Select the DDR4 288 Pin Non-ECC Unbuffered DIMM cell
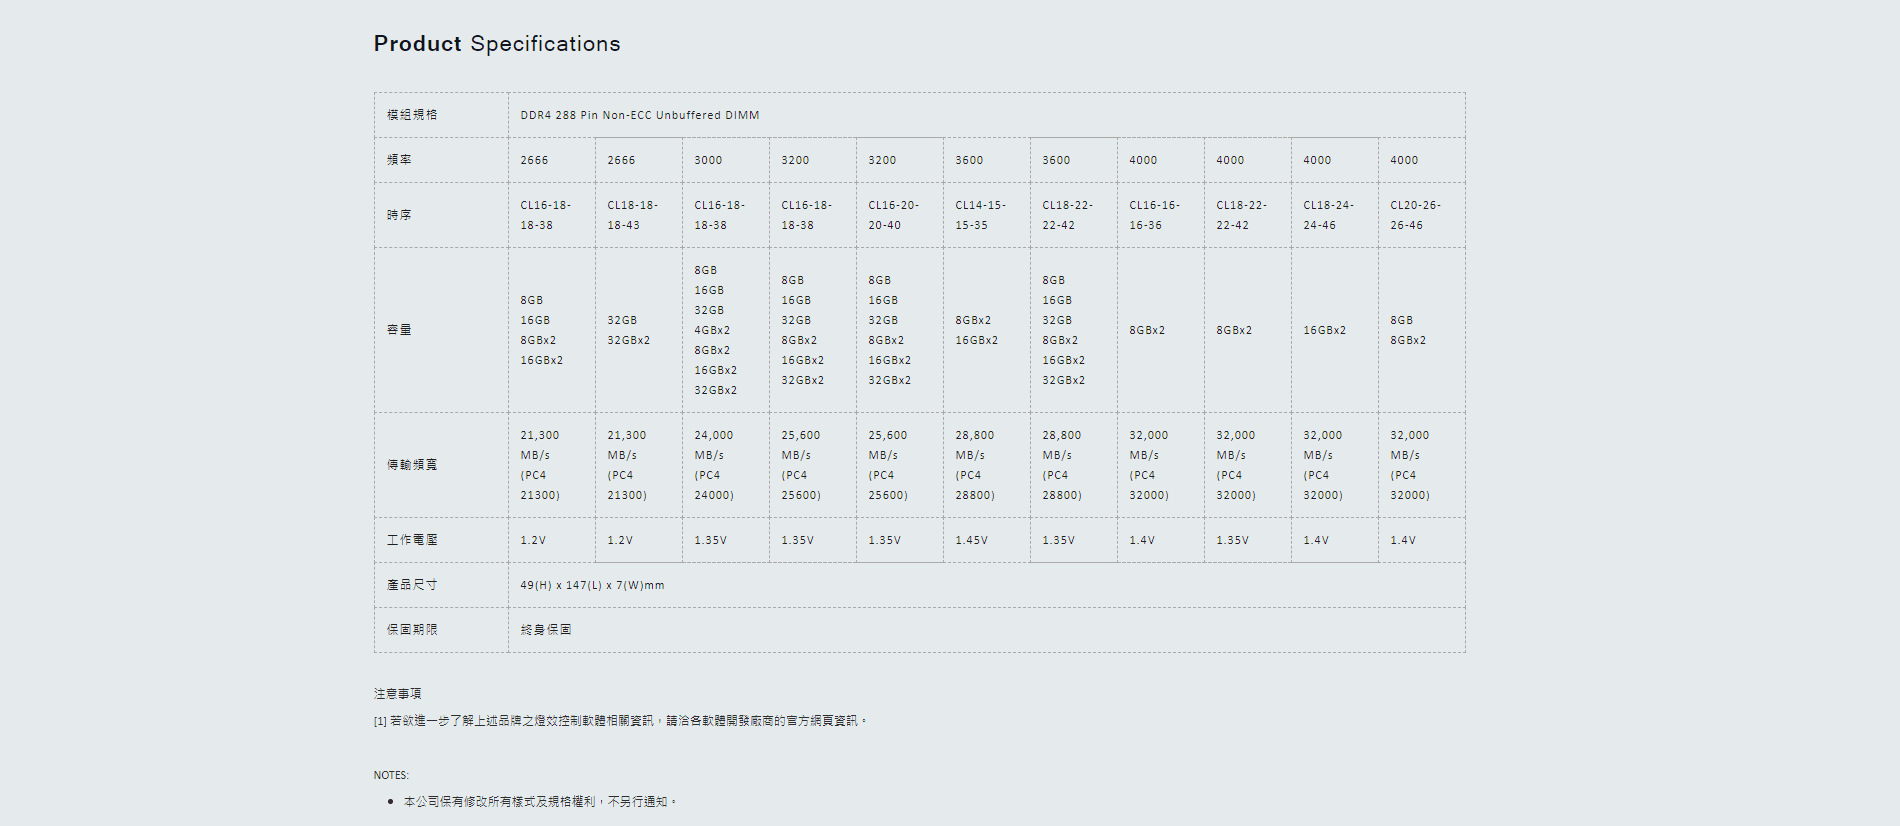1900x826 pixels. [x=640, y=115]
